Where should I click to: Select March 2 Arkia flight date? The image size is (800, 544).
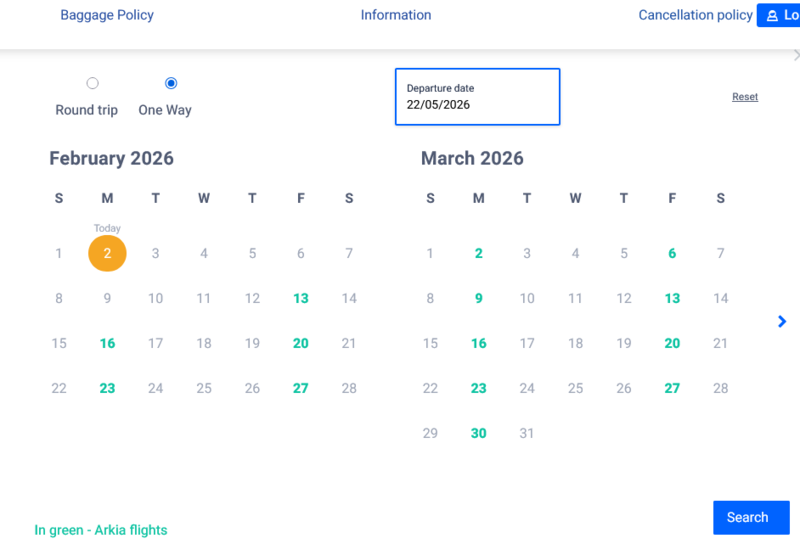[479, 253]
